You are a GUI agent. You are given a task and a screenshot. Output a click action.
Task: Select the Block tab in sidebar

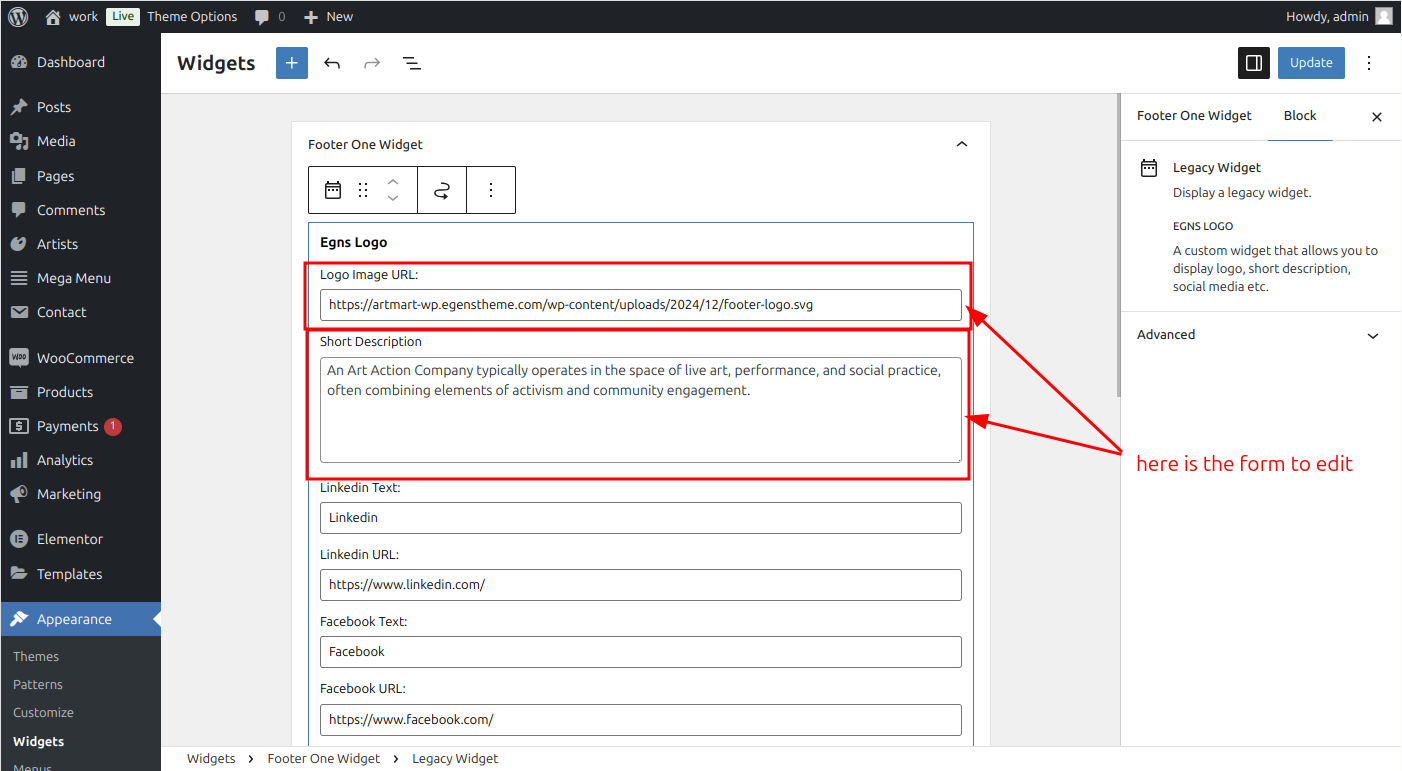click(x=1300, y=116)
